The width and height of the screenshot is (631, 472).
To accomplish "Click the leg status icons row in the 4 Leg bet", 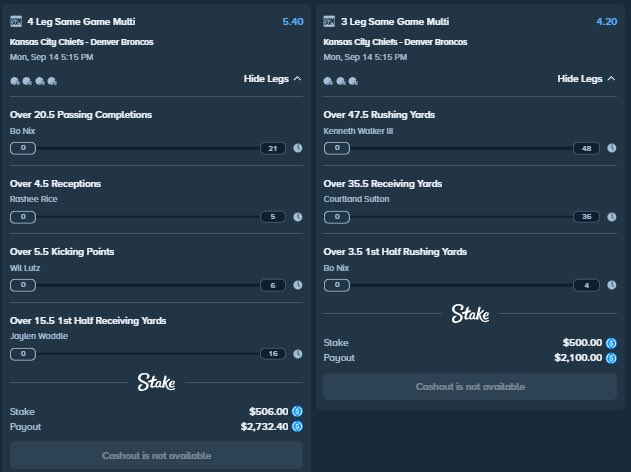I will [x=33, y=81].
